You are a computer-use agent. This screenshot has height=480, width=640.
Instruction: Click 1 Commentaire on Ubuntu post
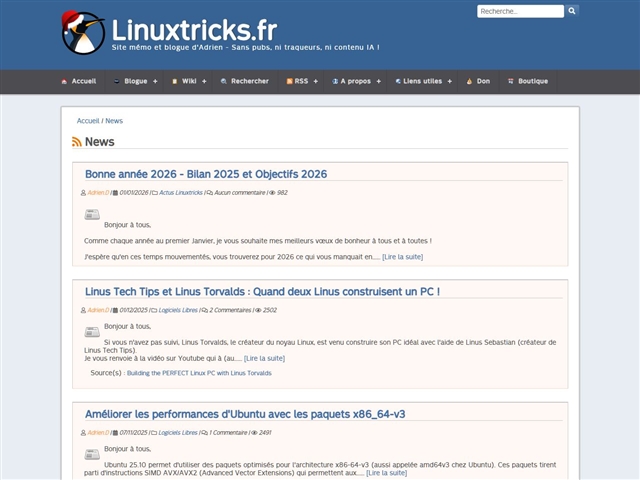click(x=228, y=433)
